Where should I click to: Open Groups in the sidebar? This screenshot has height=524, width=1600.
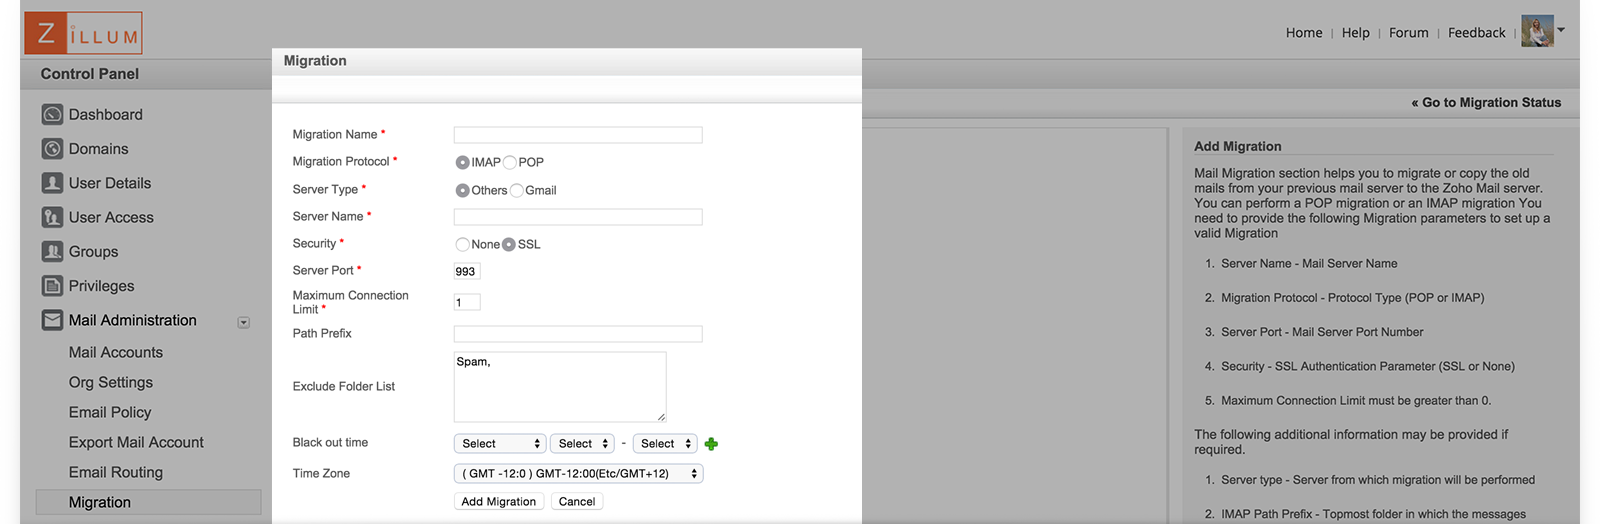coord(93,252)
